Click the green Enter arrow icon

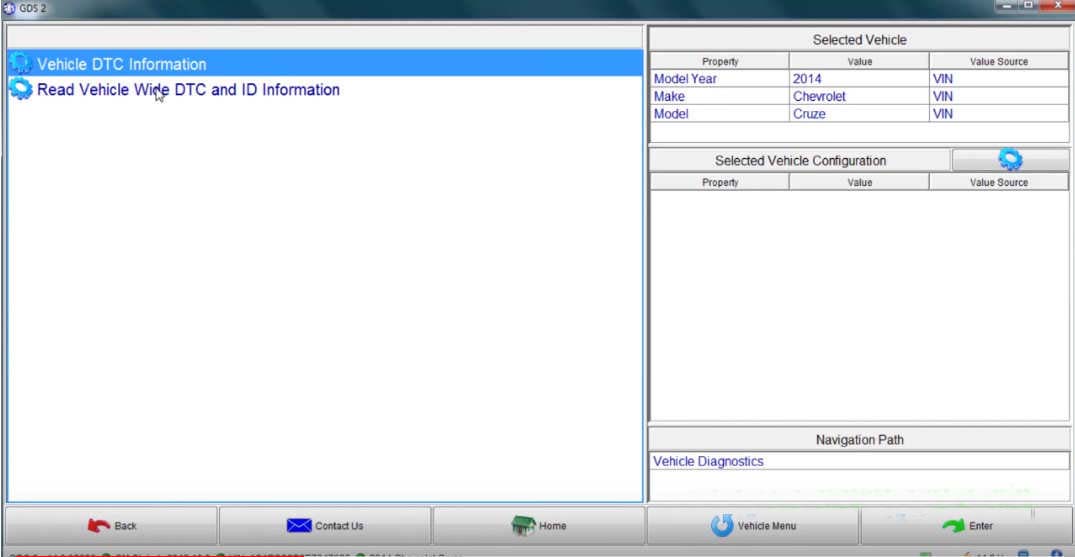coord(953,526)
